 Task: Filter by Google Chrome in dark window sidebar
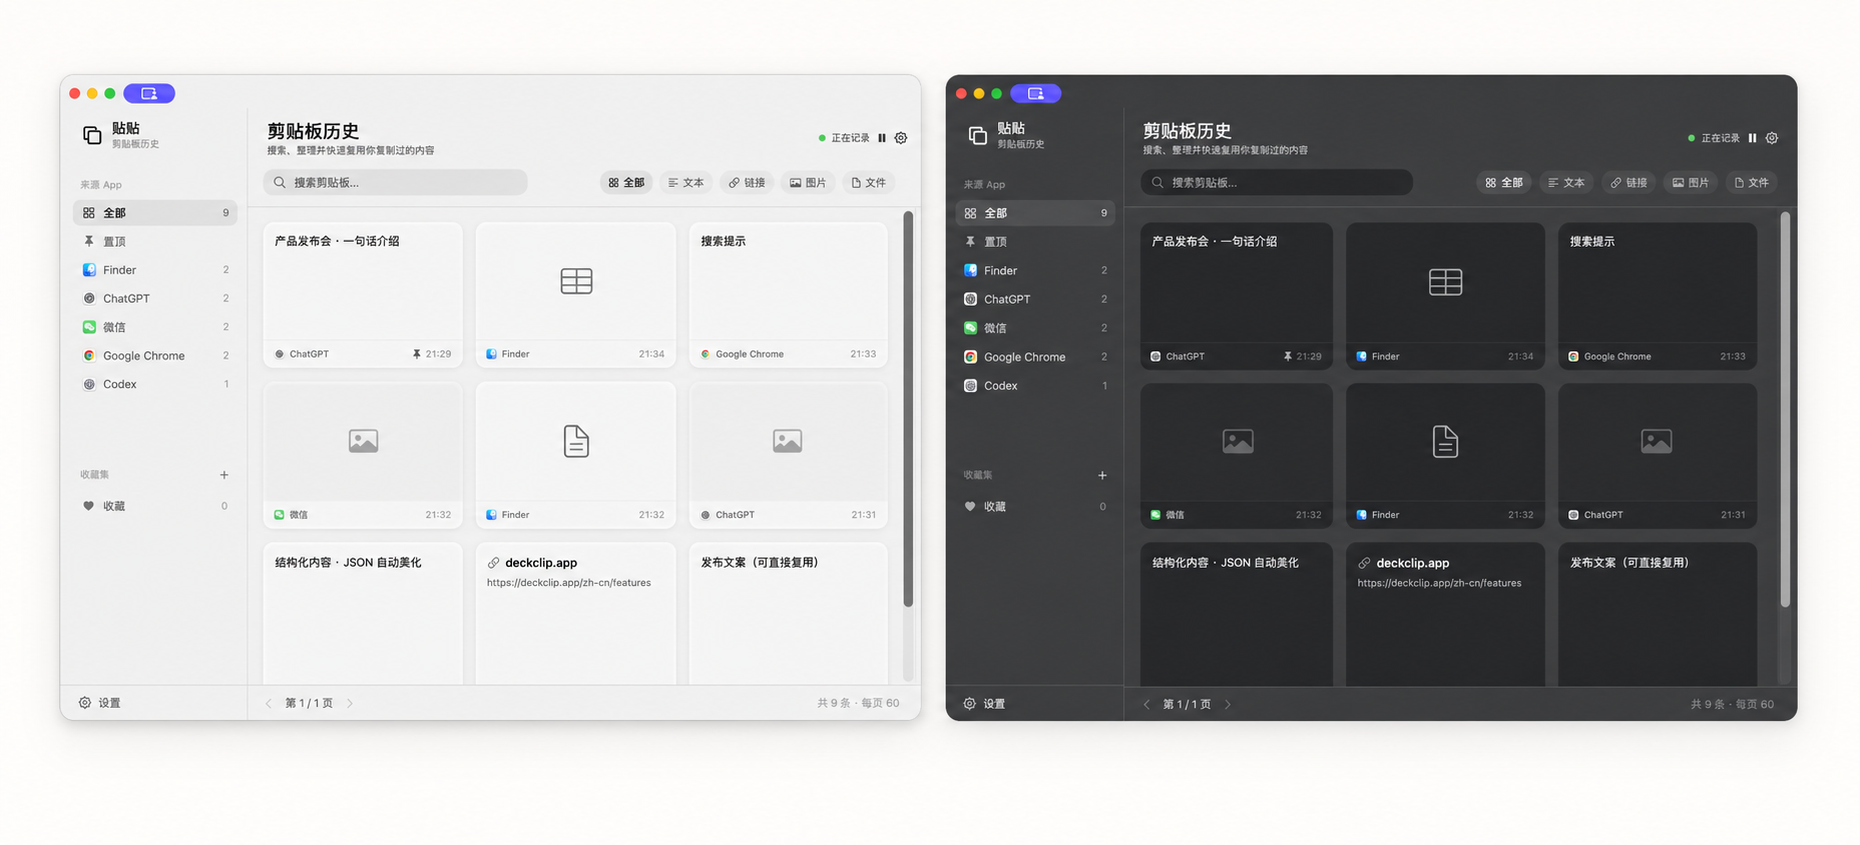click(1035, 357)
